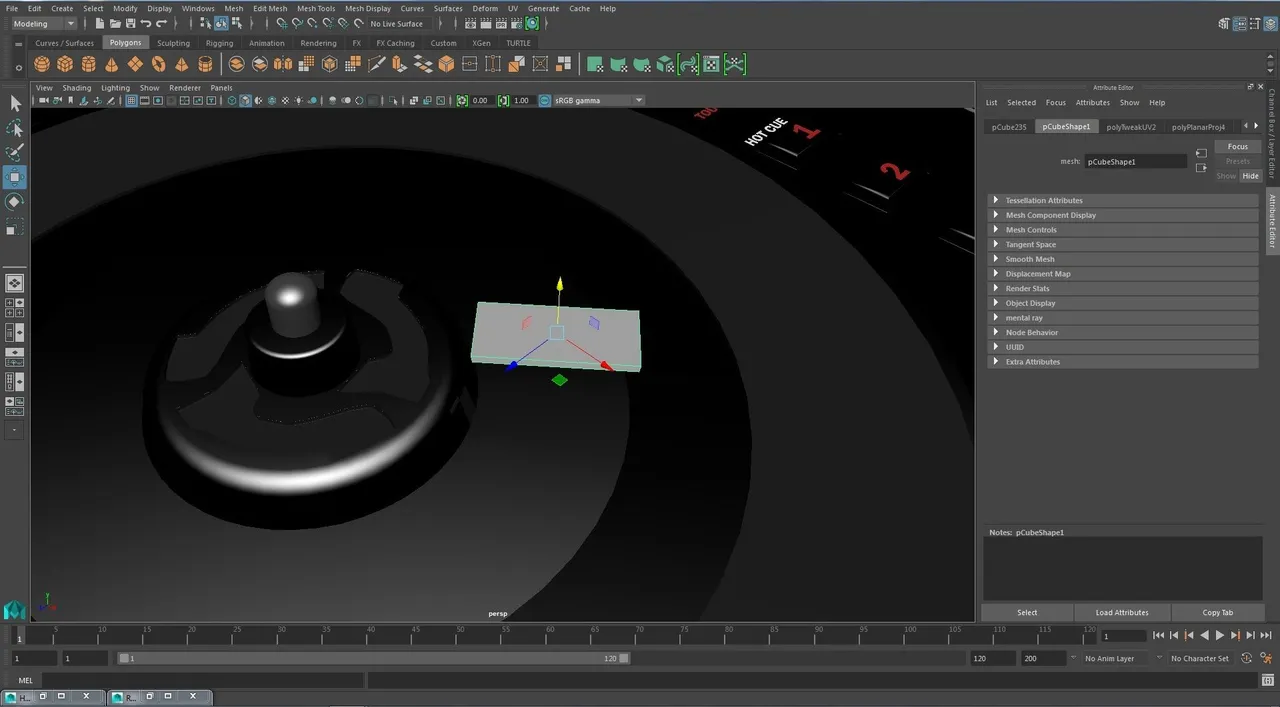Choose the Paint selection tool

(15, 153)
